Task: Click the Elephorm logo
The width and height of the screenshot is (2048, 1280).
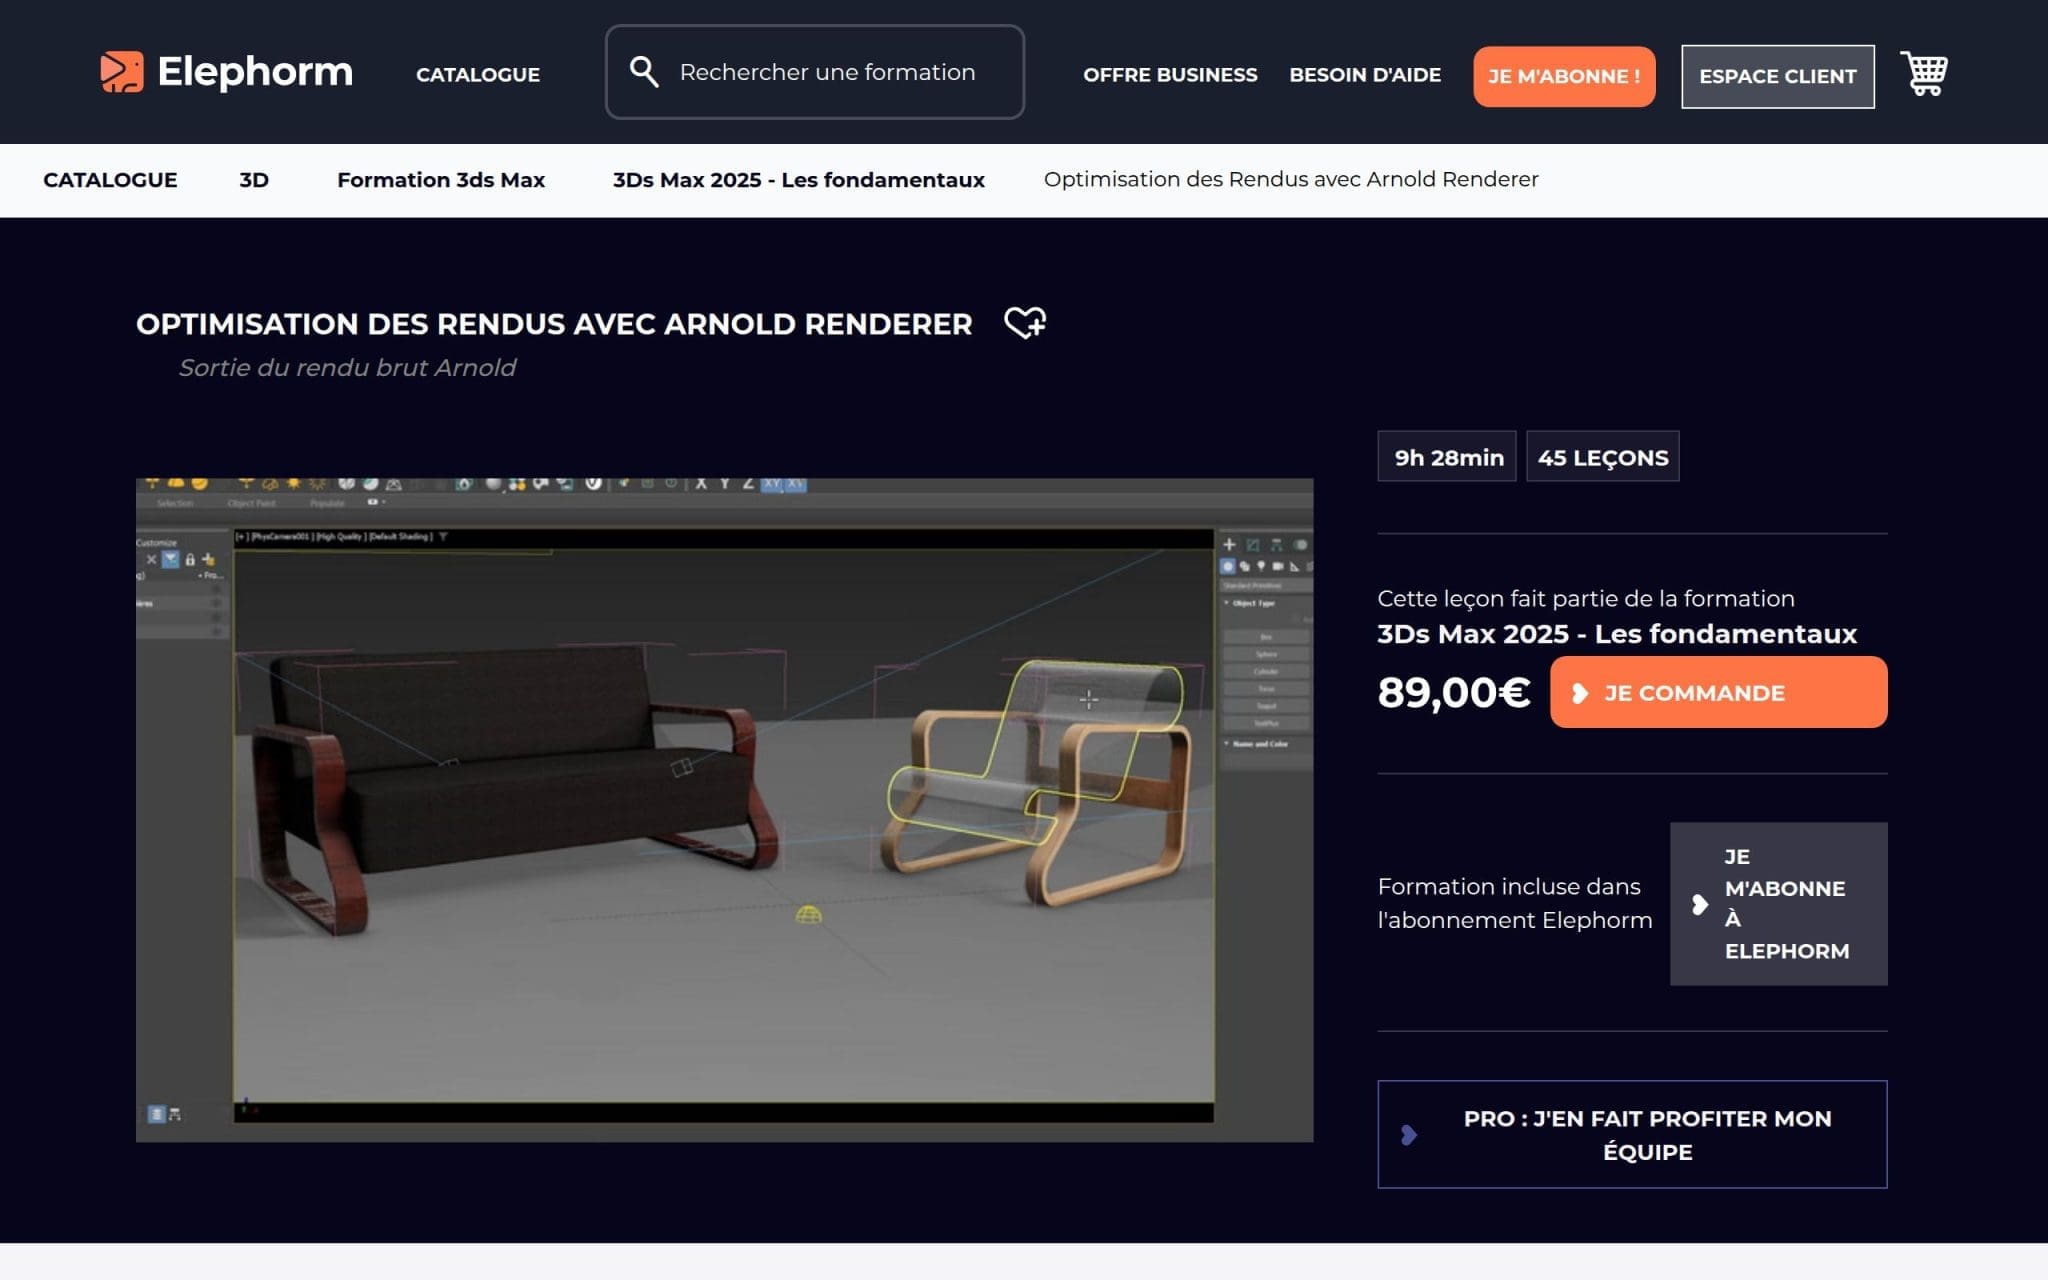Action: click(x=226, y=72)
